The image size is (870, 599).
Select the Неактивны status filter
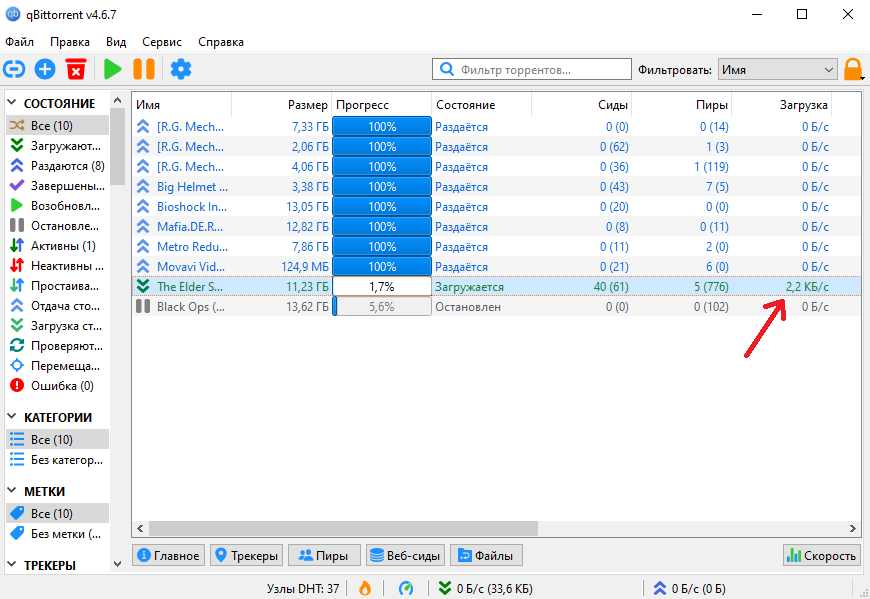[58, 266]
